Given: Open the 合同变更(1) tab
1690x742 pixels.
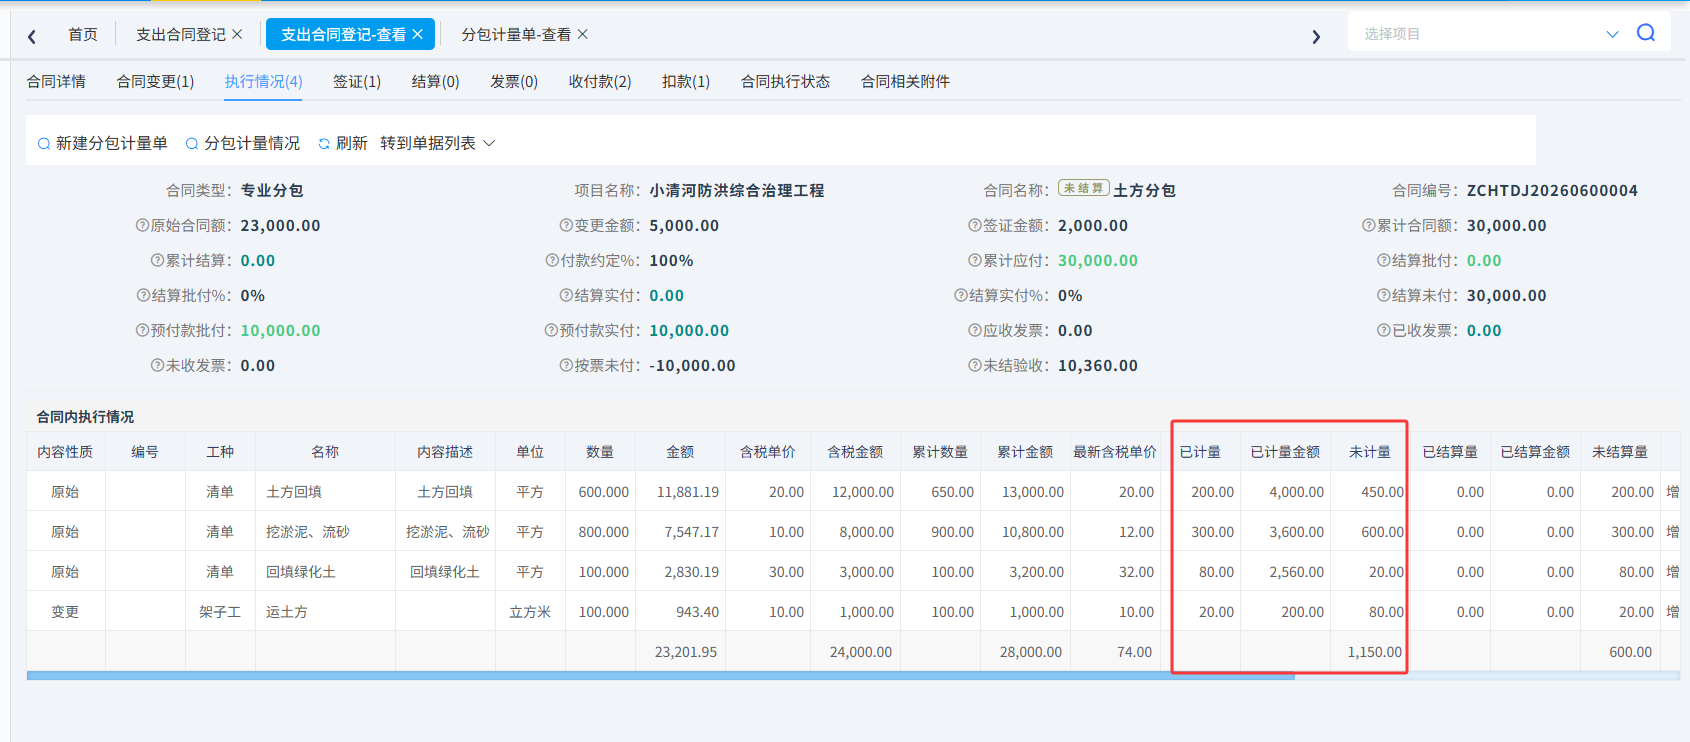Looking at the screenshot, I should [x=155, y=82].
